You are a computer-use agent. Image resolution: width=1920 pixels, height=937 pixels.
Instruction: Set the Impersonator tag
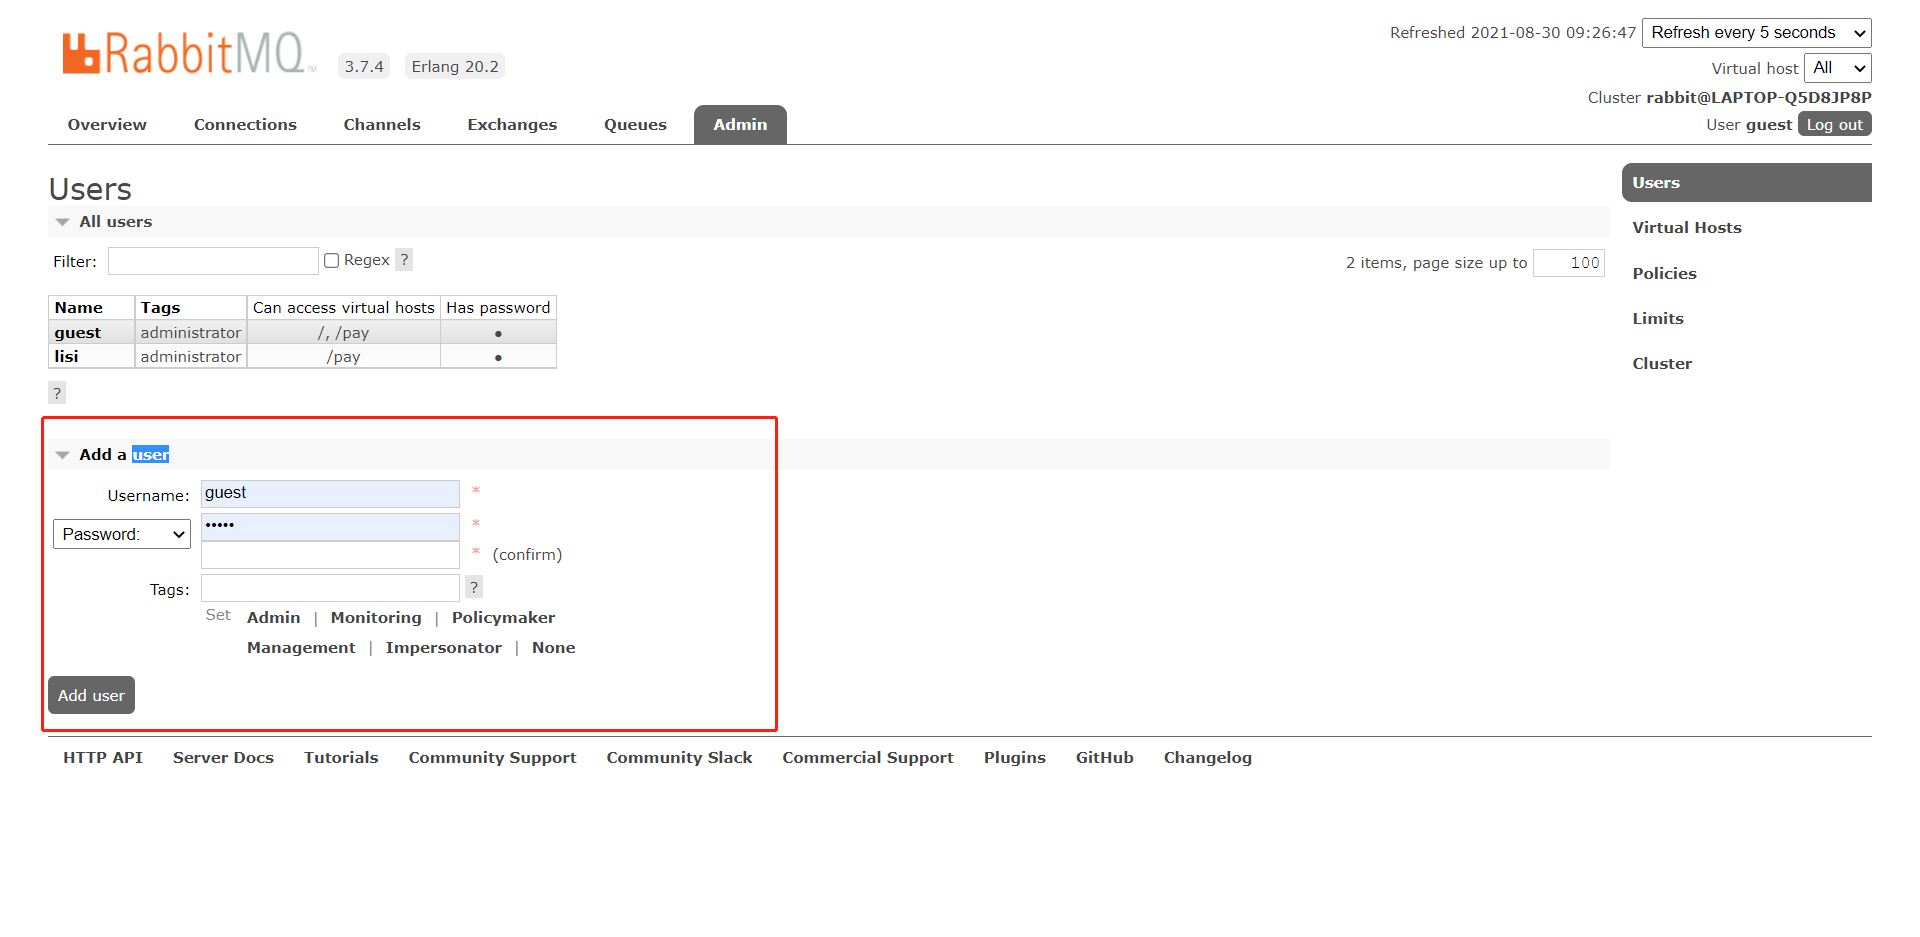[443, 648]
